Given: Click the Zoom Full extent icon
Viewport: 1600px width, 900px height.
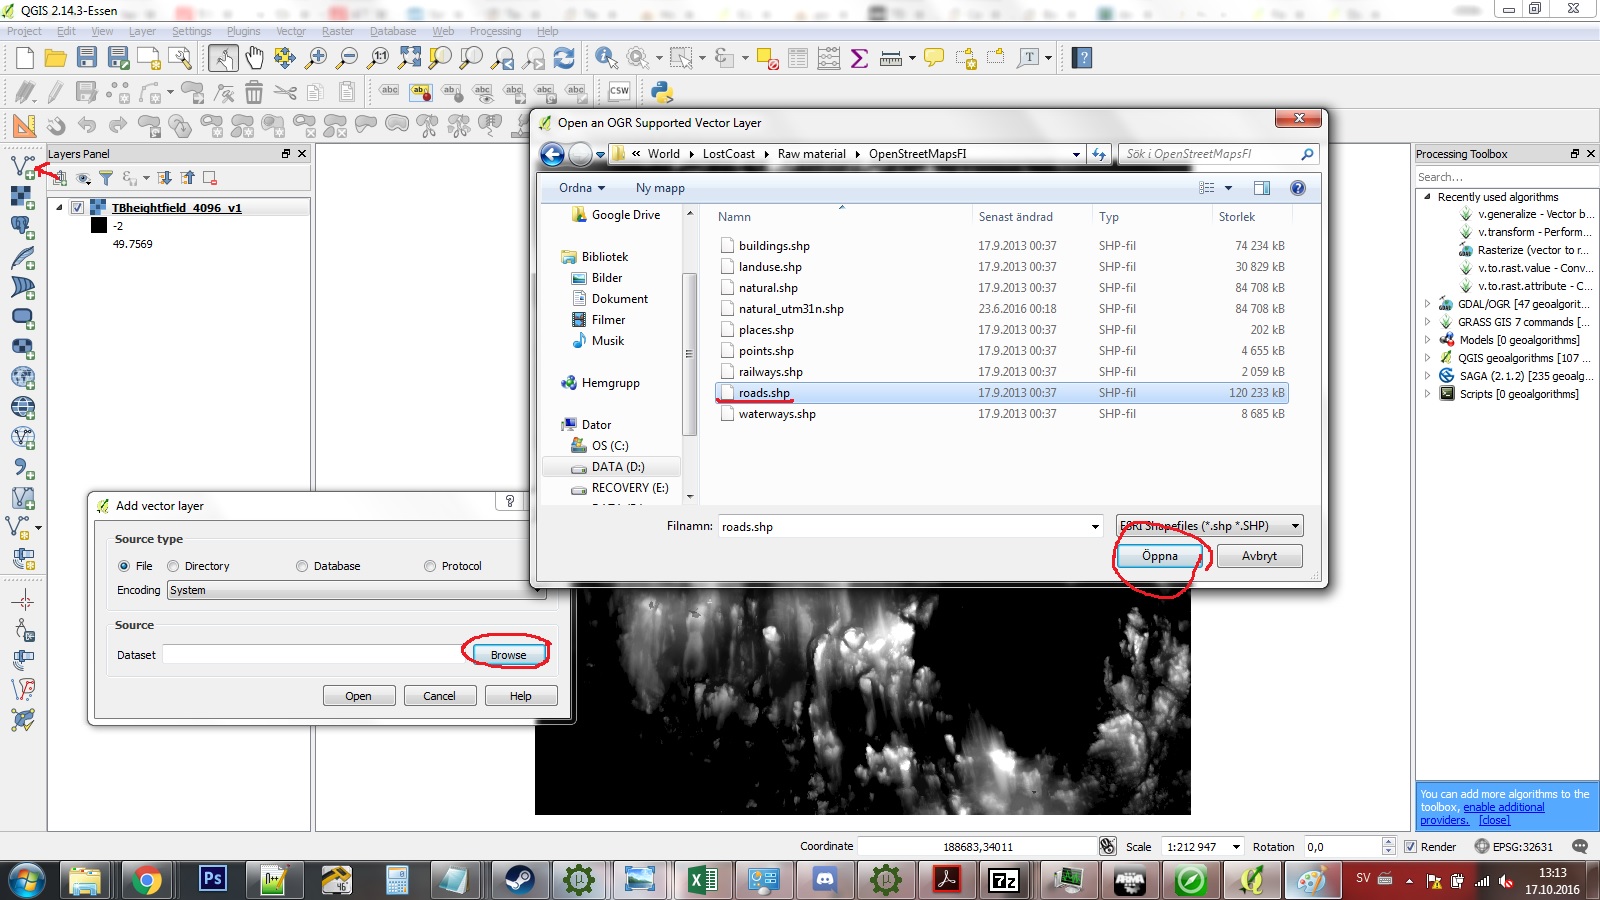Looking at the screenshot, I should 409,58.
